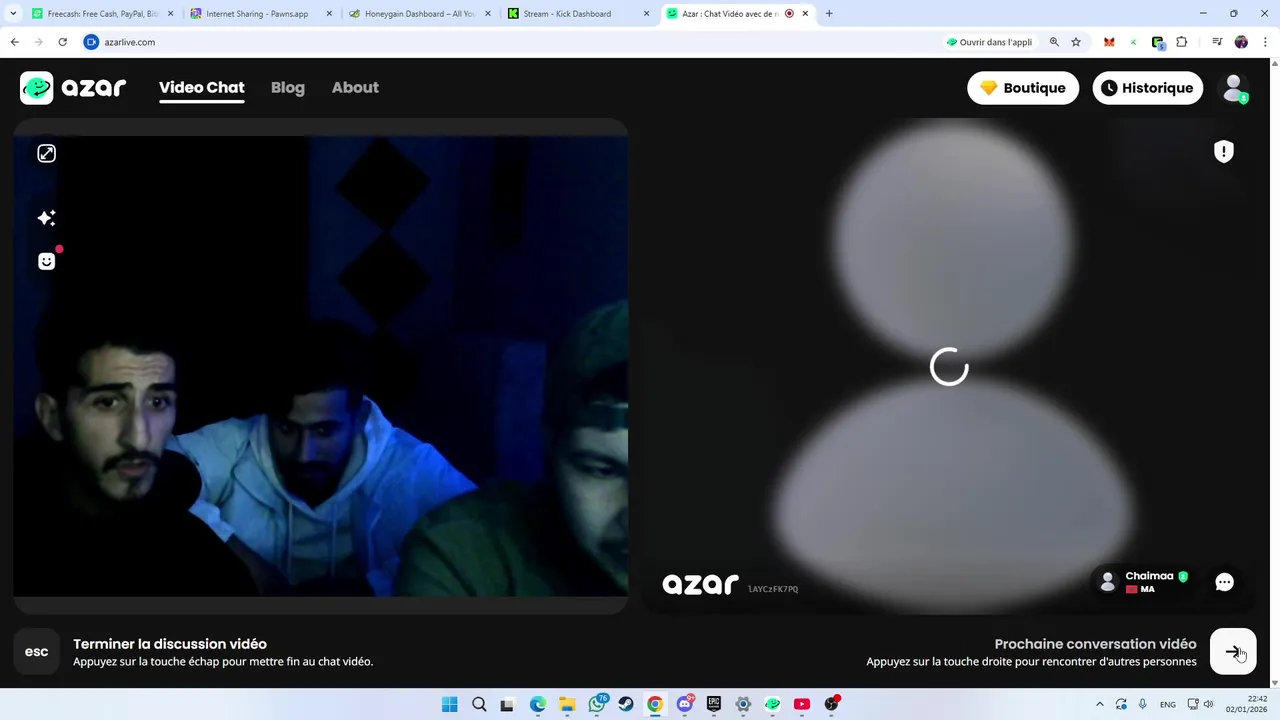Expand local video to fullscreen

pos(46,153)
